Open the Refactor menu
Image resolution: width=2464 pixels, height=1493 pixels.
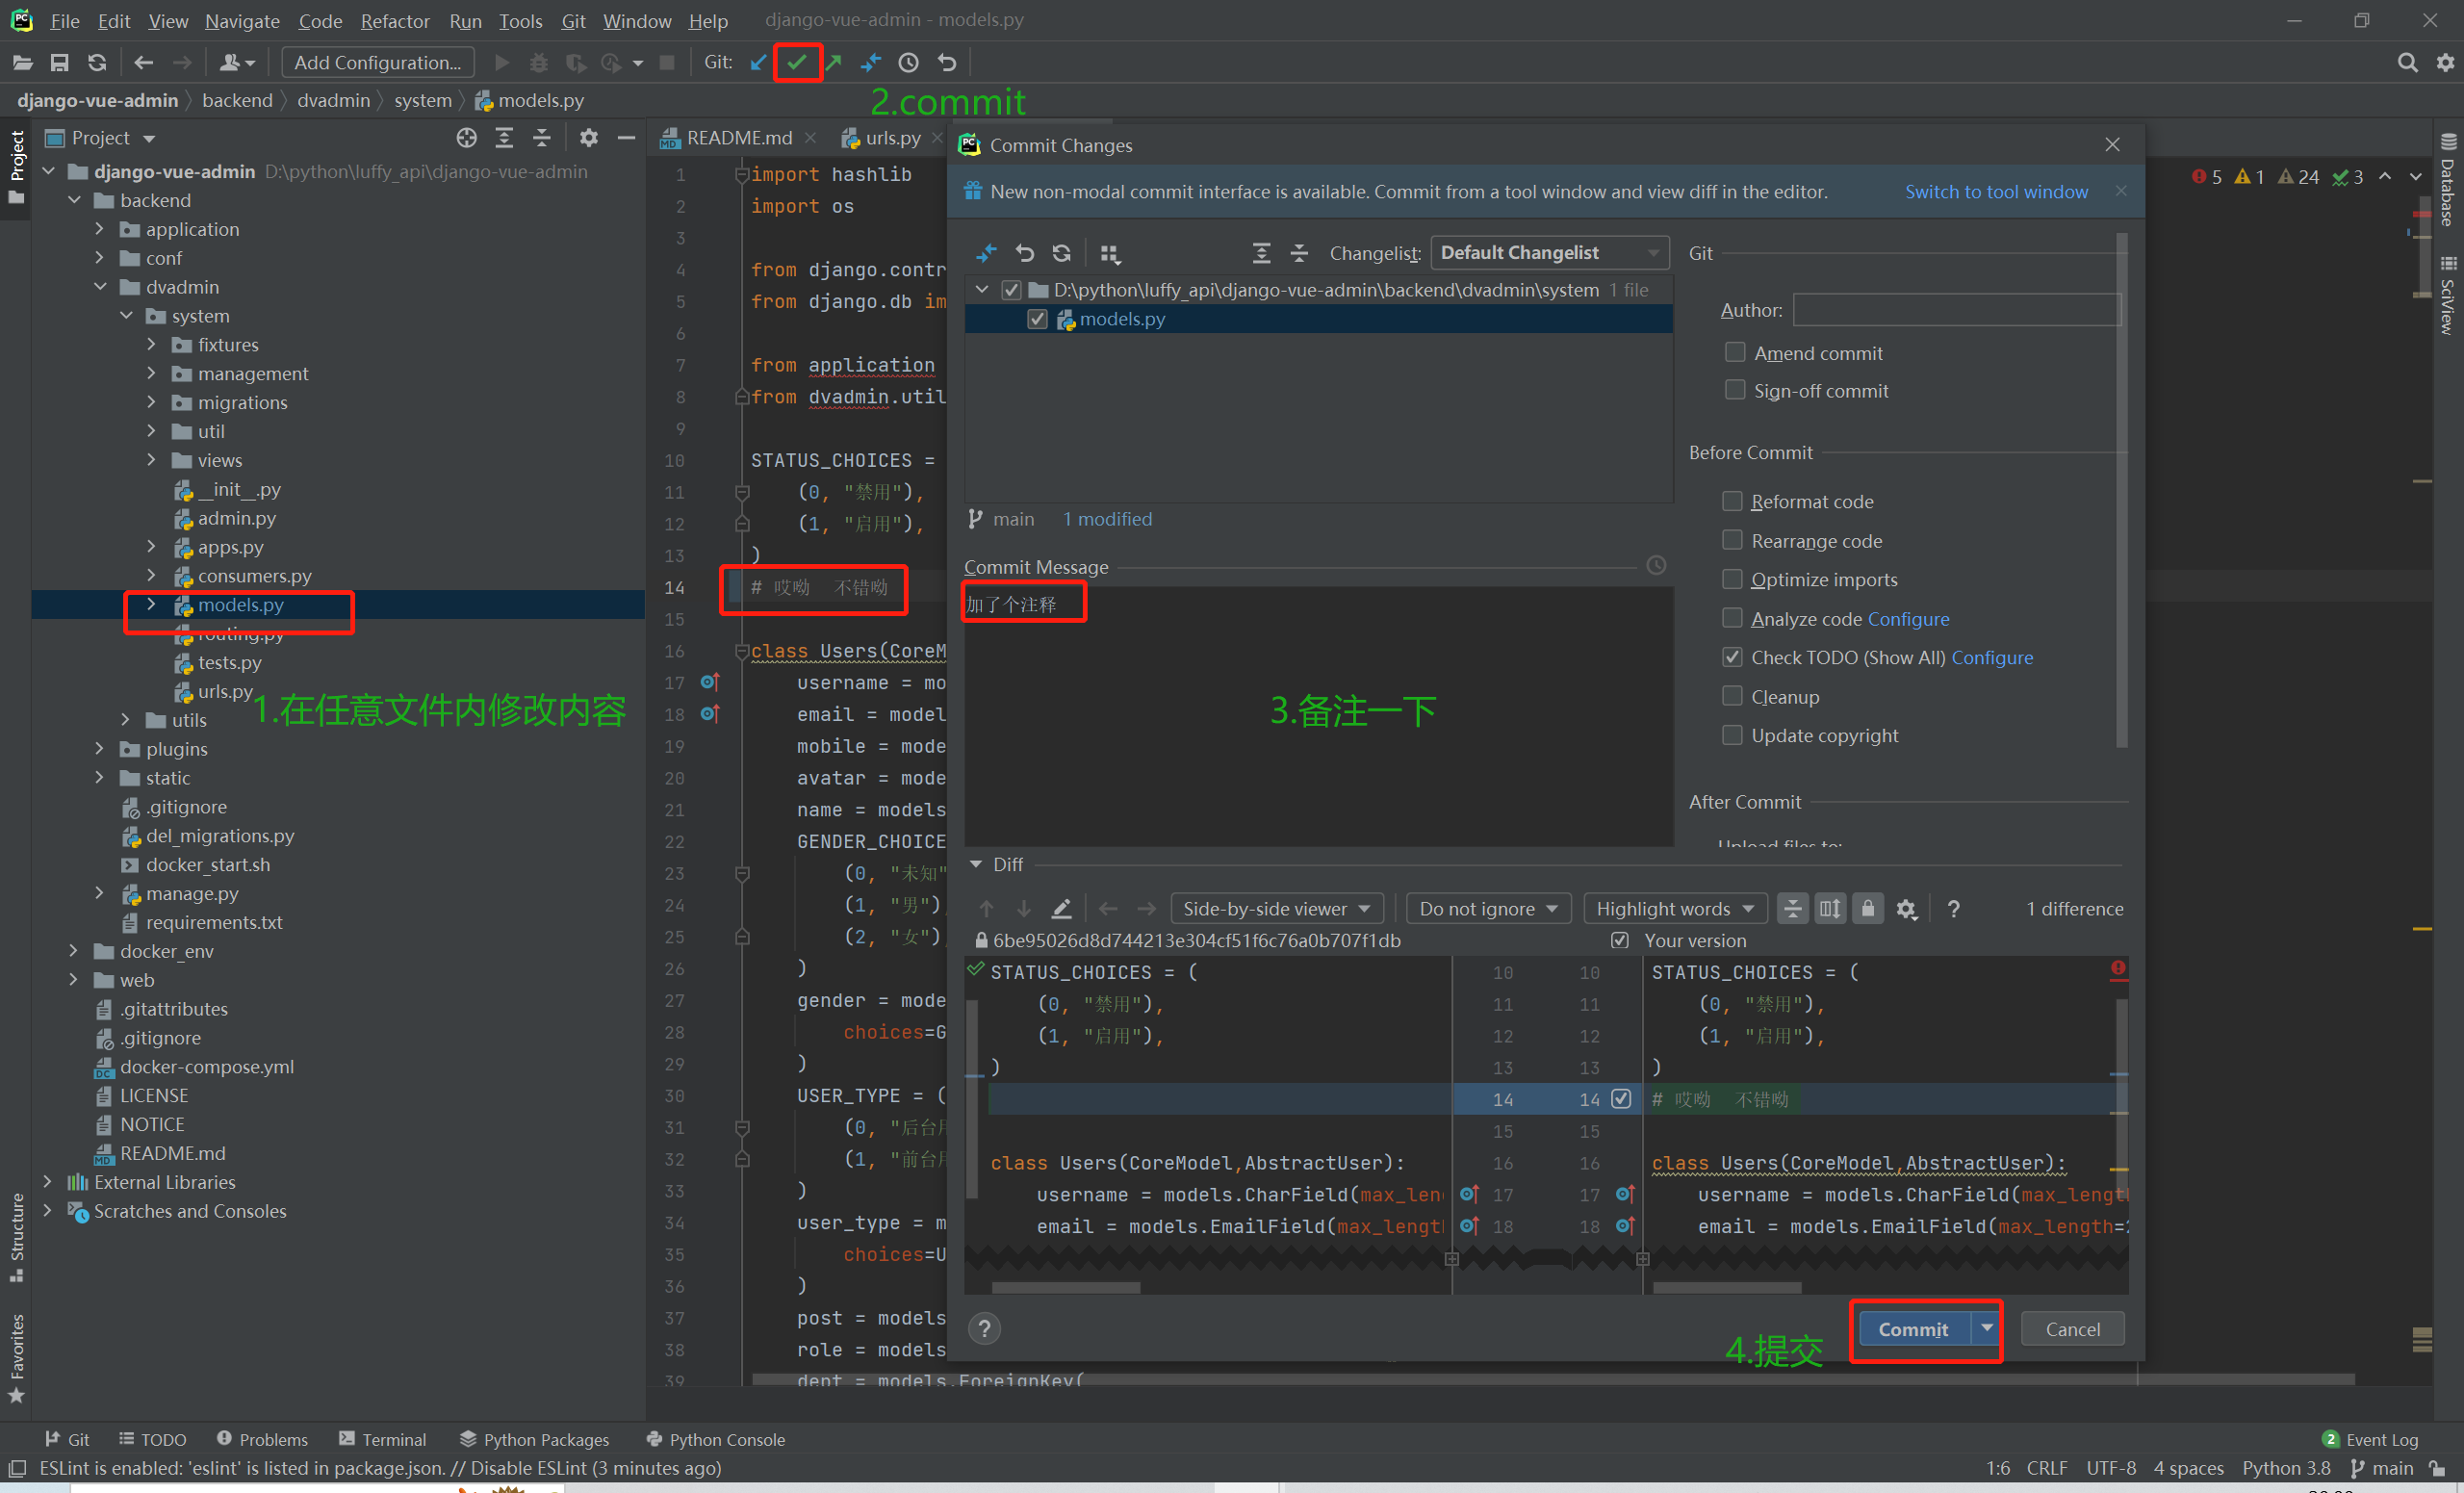tap(394, 21)
